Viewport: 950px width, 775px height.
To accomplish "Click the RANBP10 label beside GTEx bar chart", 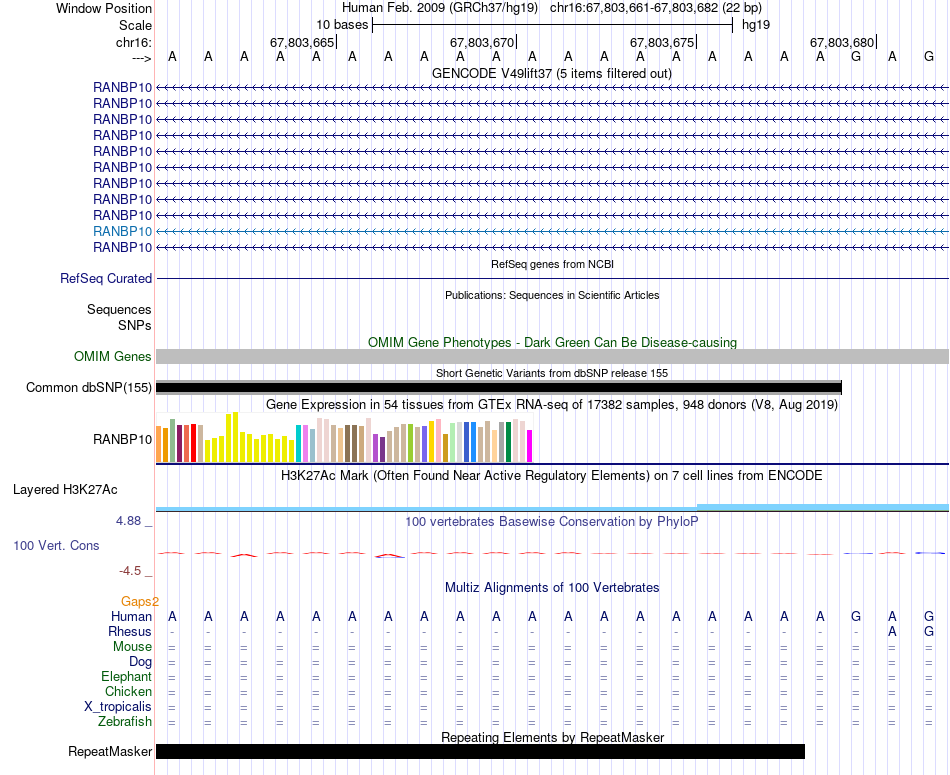I will (x=122, y=439).
